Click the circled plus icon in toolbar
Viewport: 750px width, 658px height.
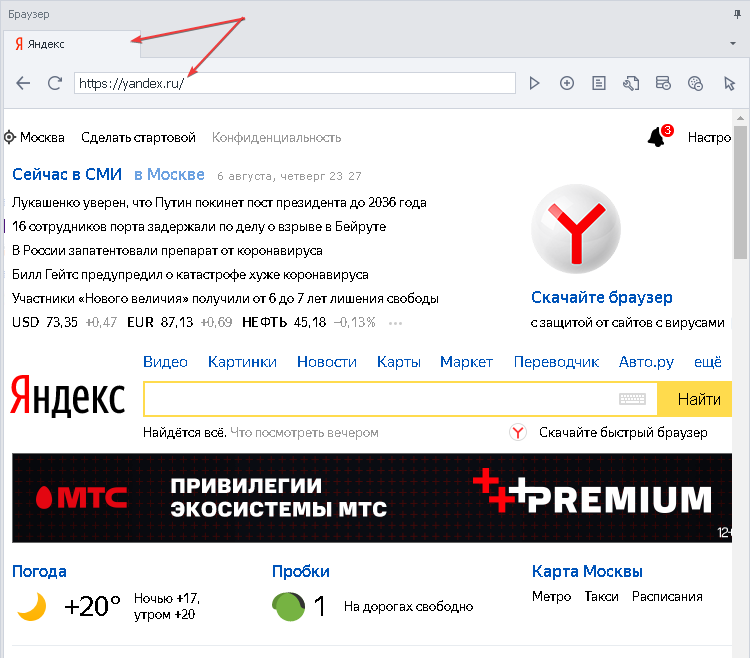click(567, 83)
